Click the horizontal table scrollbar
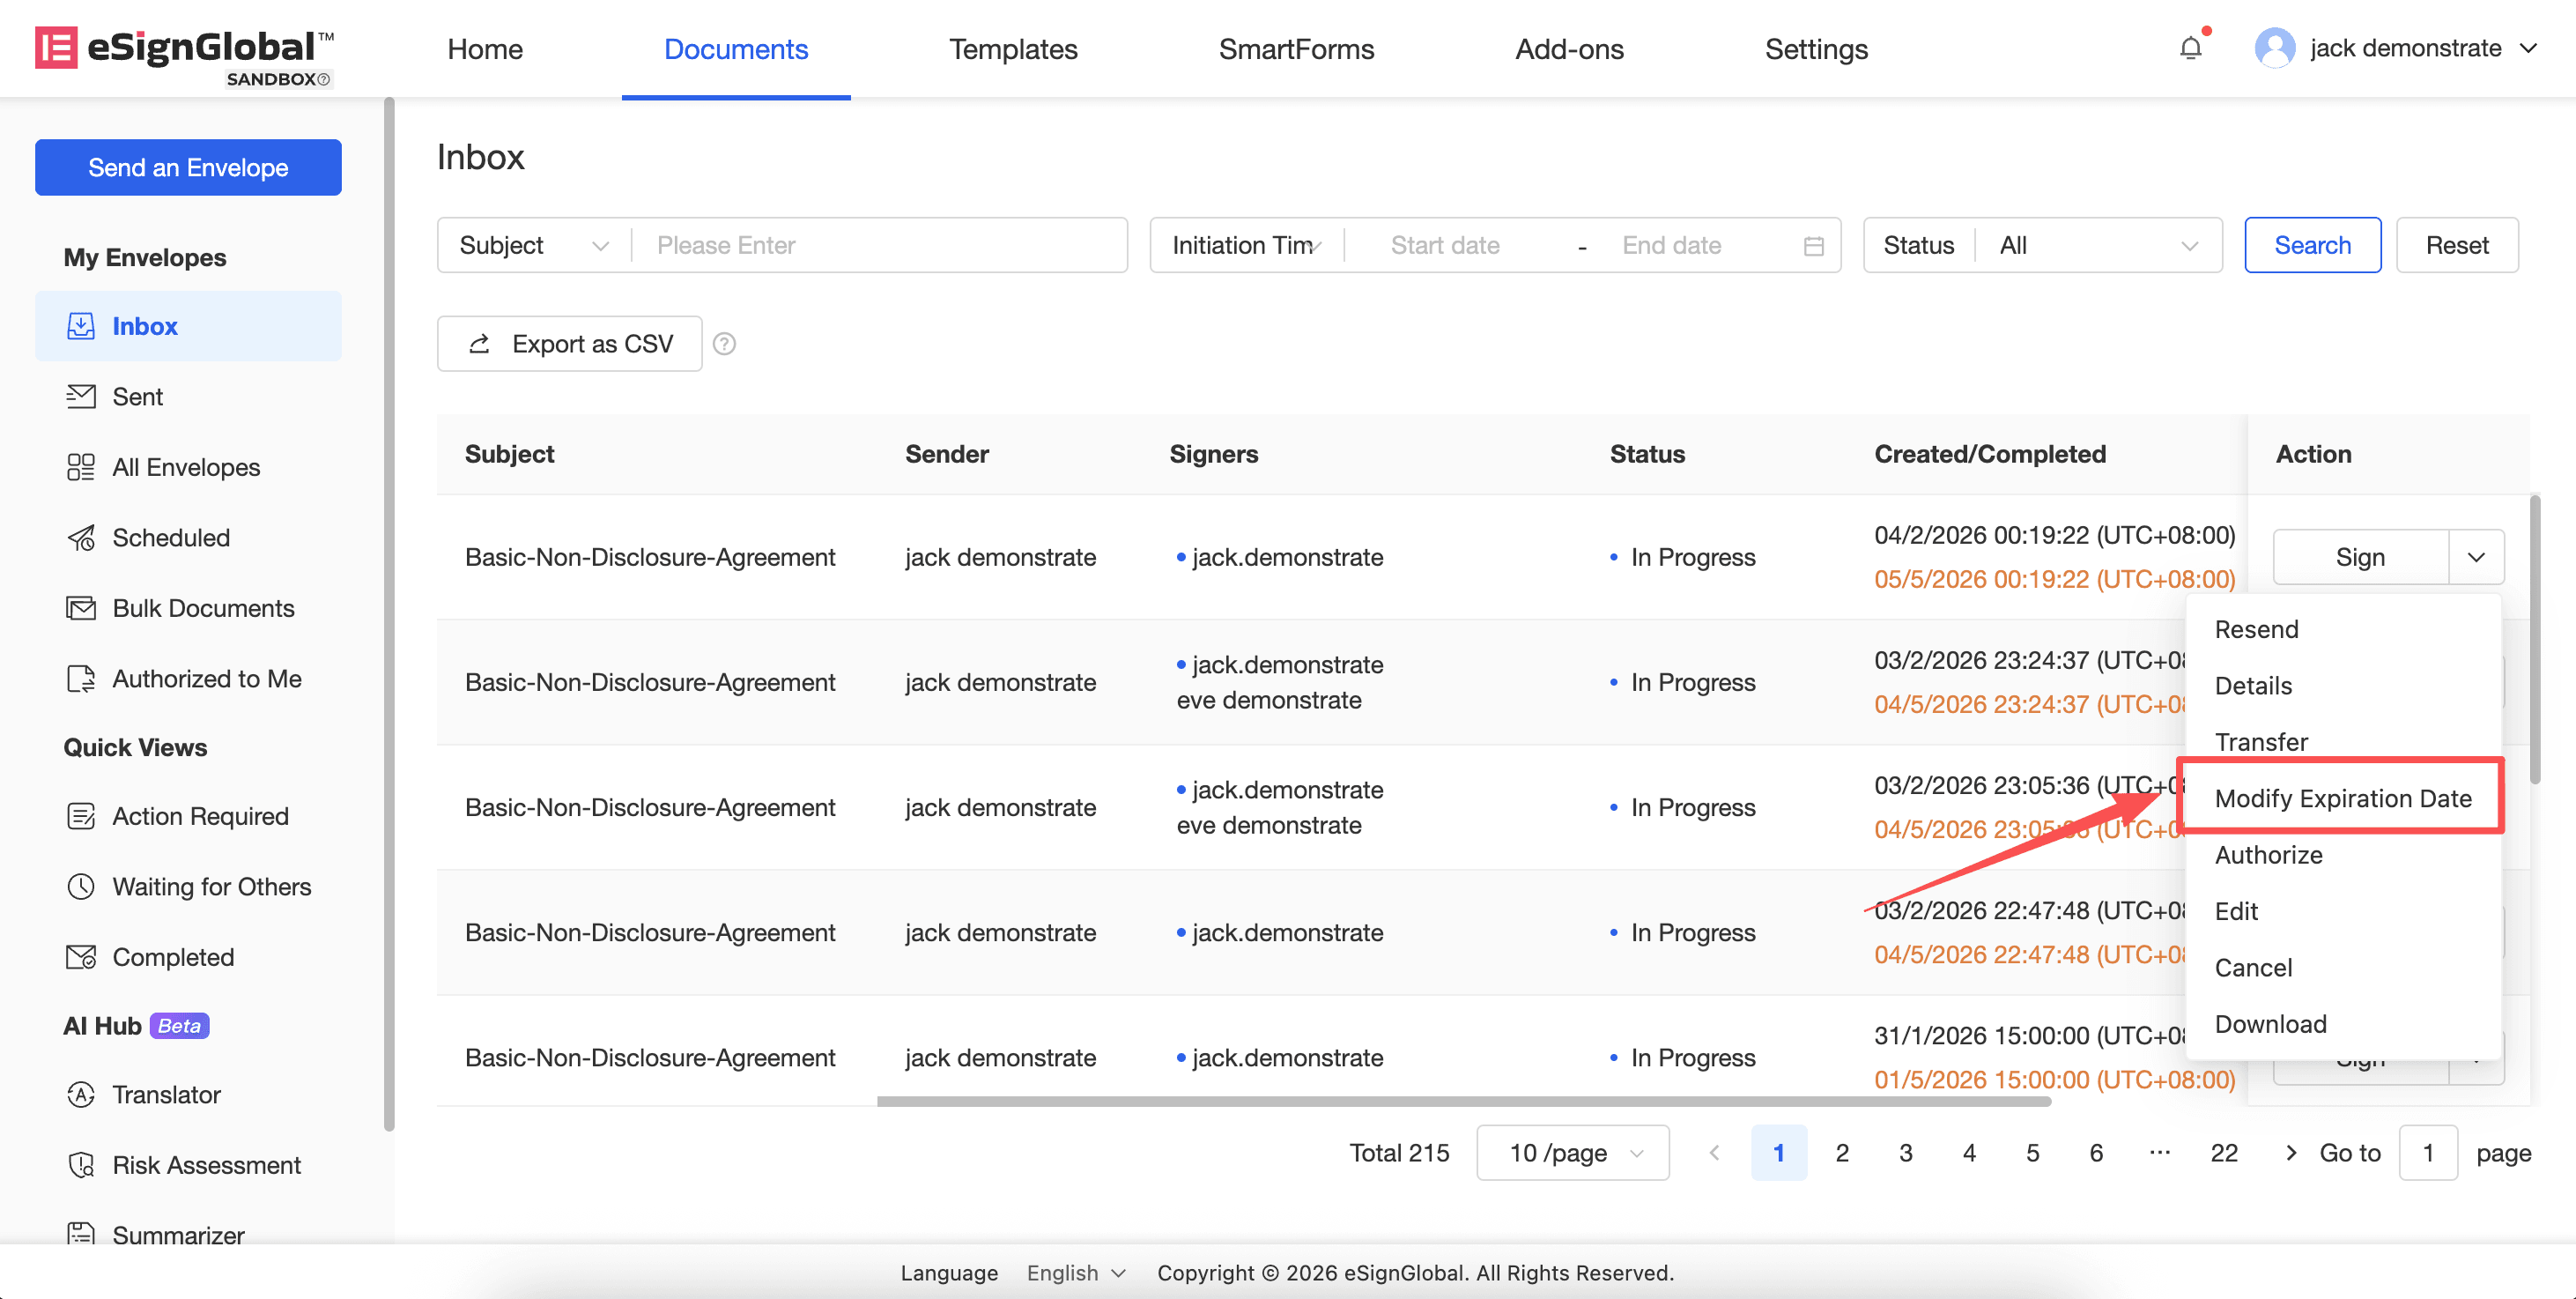Screen dimensions: 2576x1299 (1463, 1101)
